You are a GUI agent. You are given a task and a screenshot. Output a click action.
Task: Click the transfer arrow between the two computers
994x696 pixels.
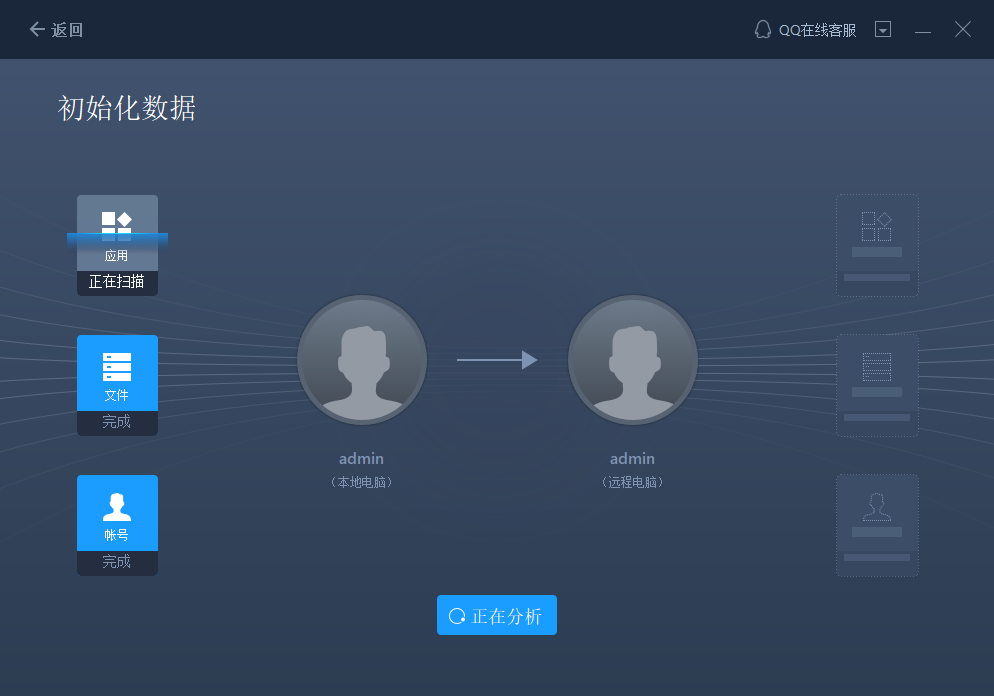click(x=497, y=360)
